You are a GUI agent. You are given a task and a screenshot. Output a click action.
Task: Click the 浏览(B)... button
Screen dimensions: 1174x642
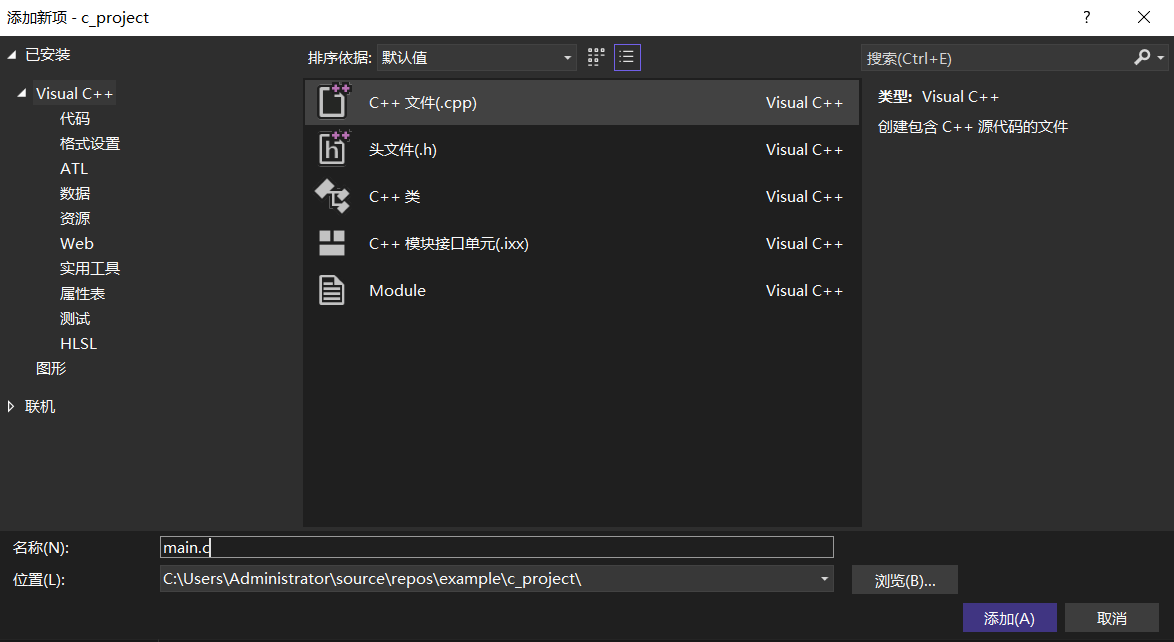coord(905,580)
